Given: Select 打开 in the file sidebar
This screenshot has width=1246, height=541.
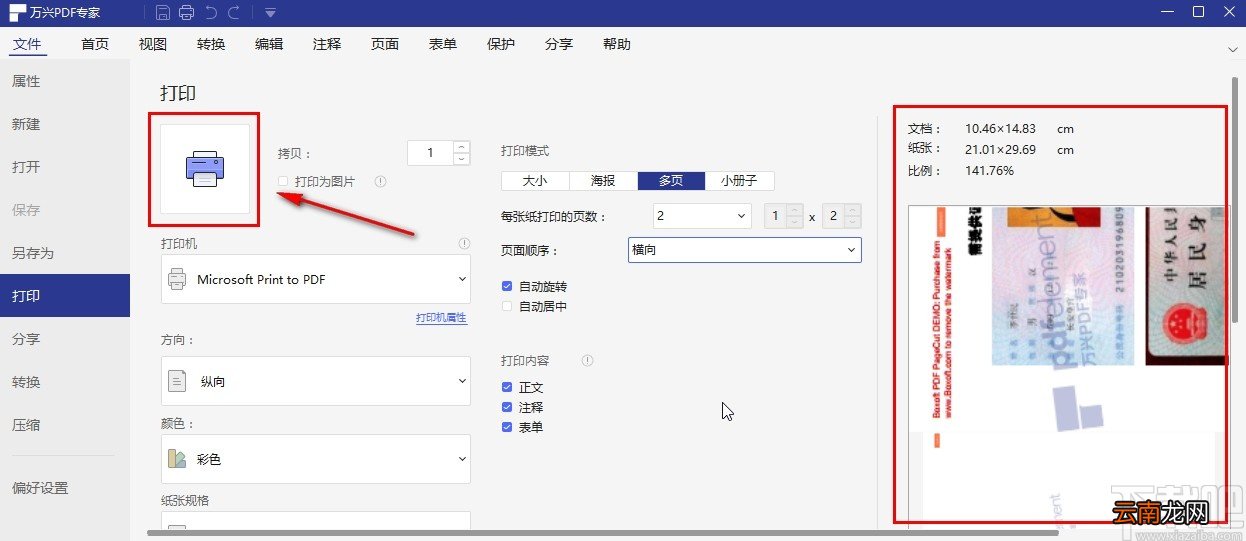Looking at the screenshot, I should tap(65, 167).
